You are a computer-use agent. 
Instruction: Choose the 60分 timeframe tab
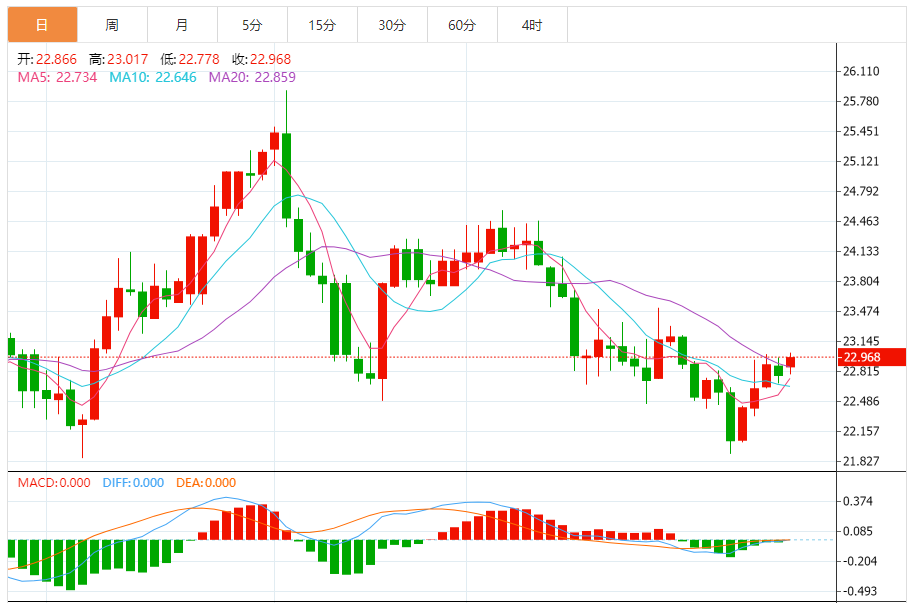[462, 25]
